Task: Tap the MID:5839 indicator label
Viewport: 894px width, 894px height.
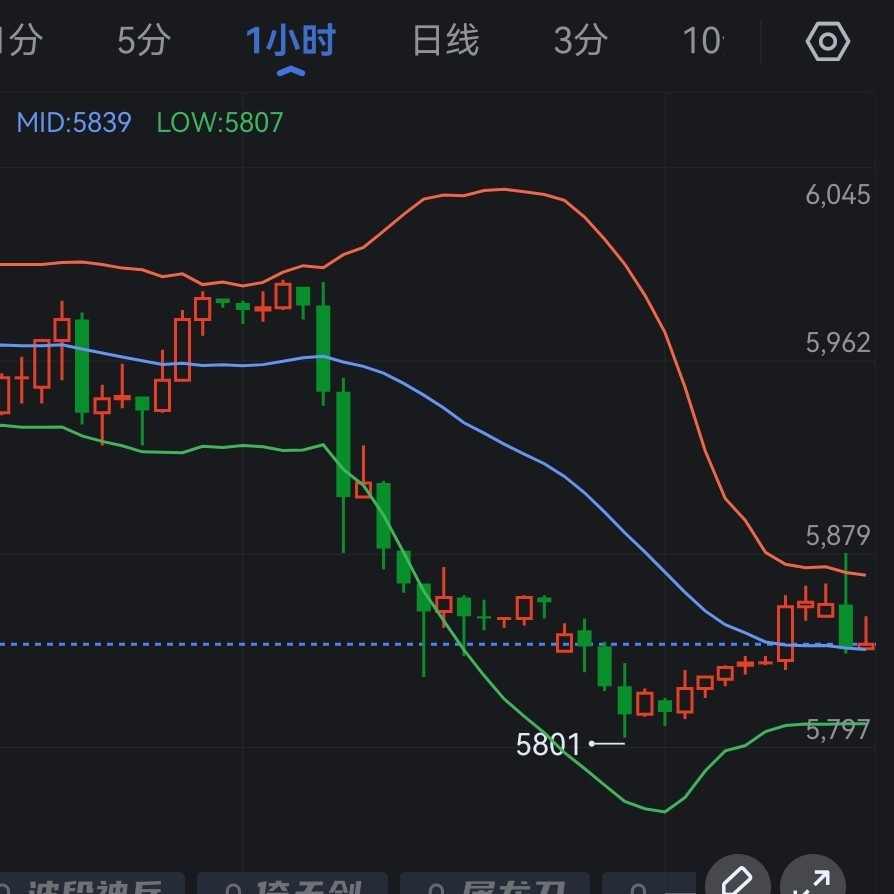Action: click(x=74, y=123)
